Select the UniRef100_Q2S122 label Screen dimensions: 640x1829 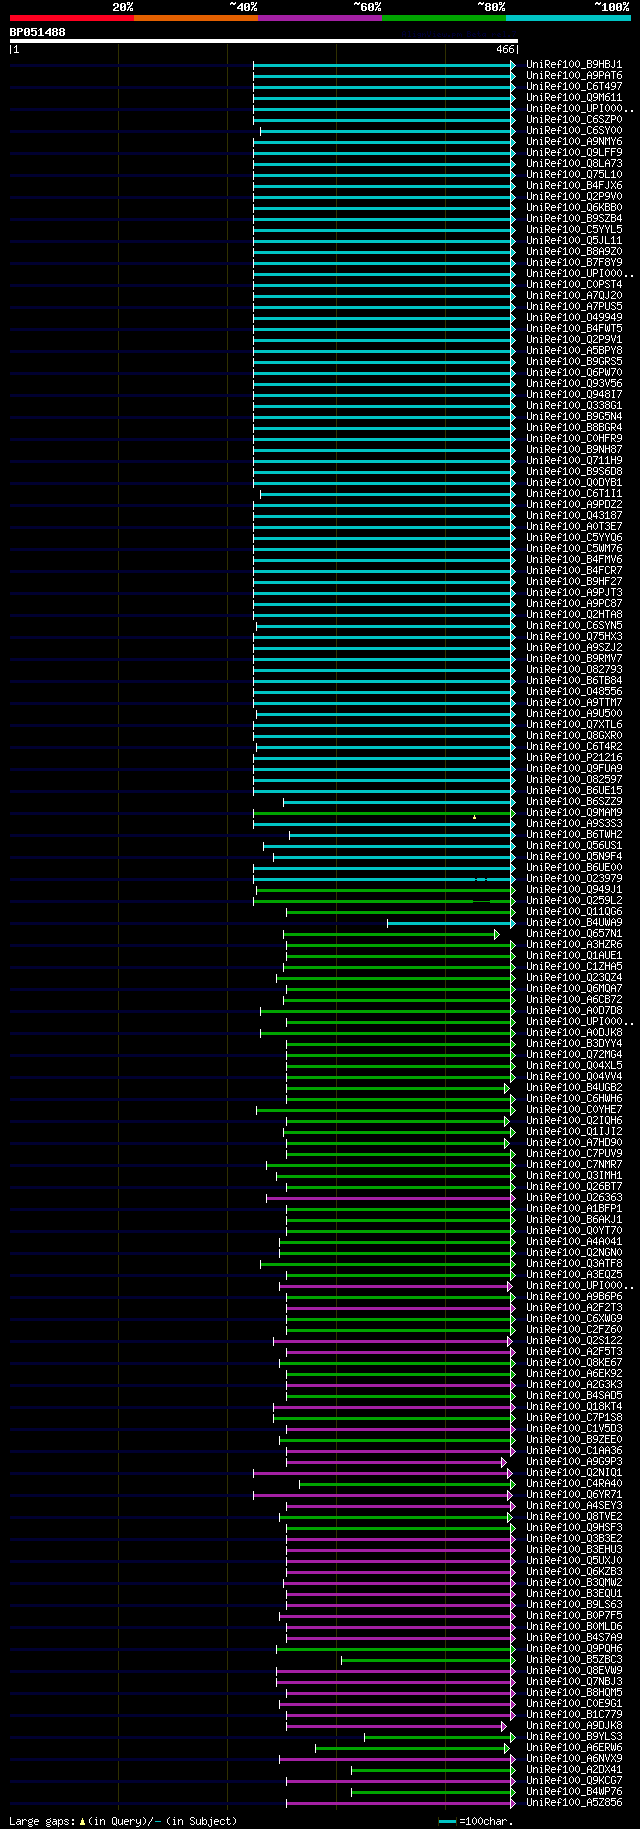click(x=574, y=1340)
